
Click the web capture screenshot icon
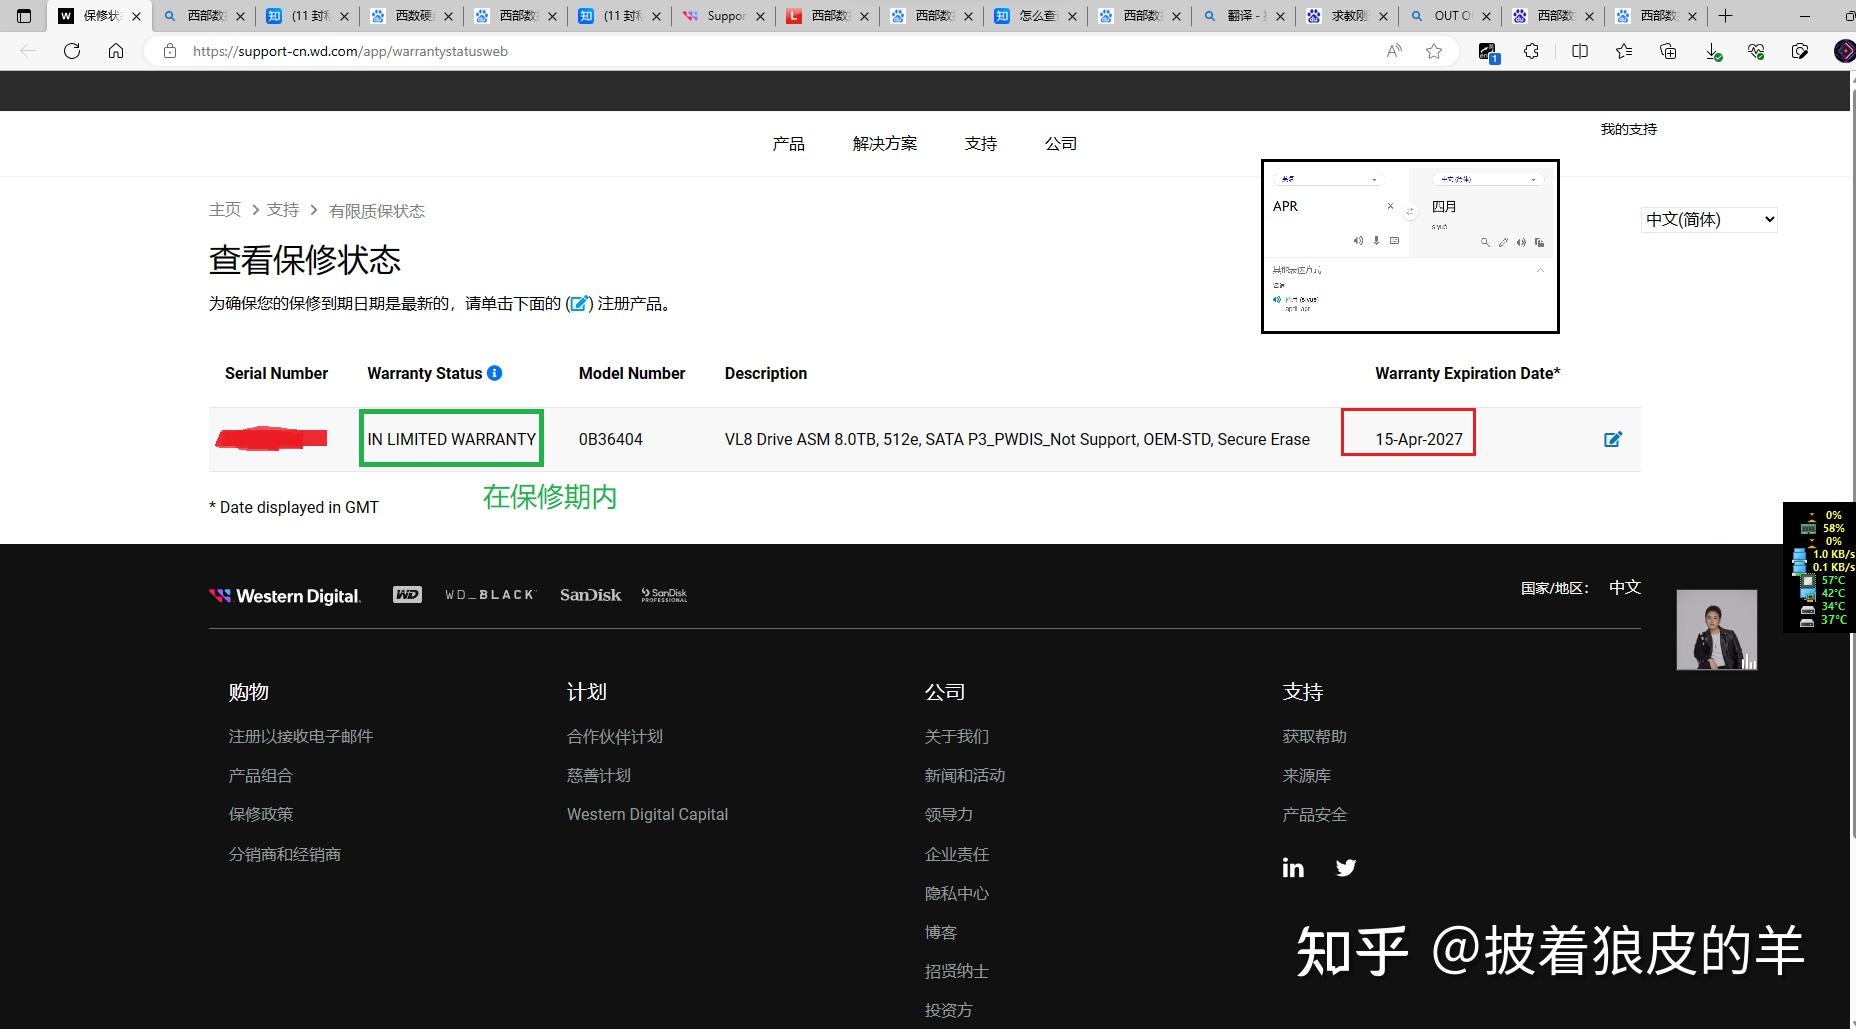(1800, 52)
